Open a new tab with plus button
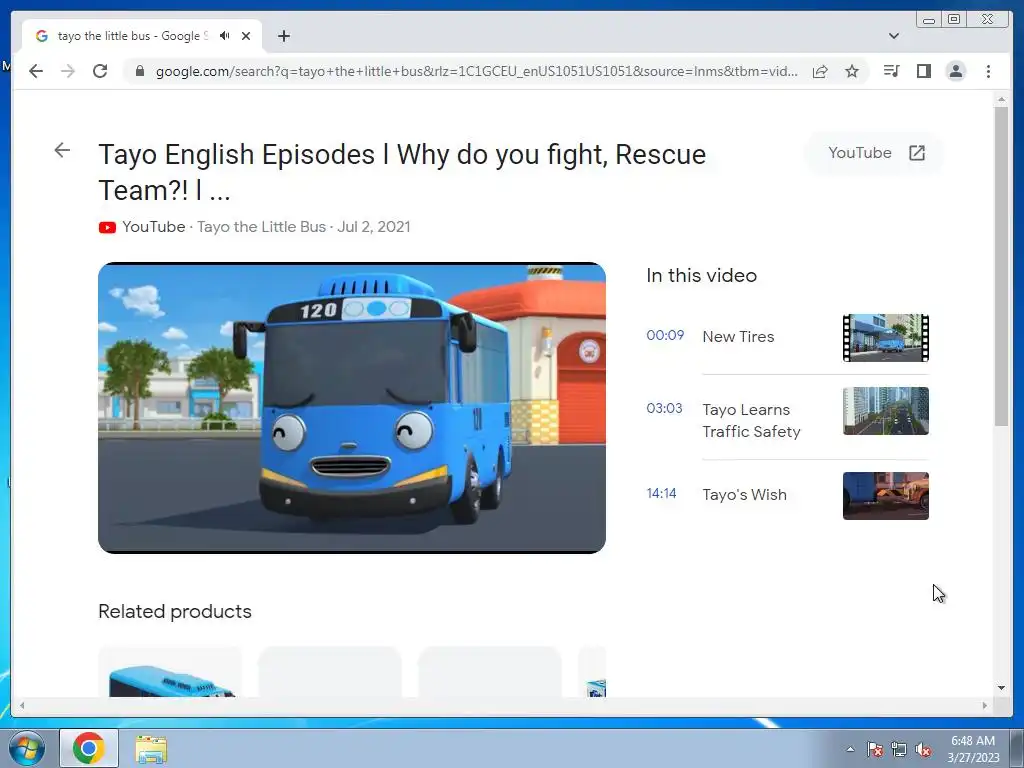 [283, 36]
